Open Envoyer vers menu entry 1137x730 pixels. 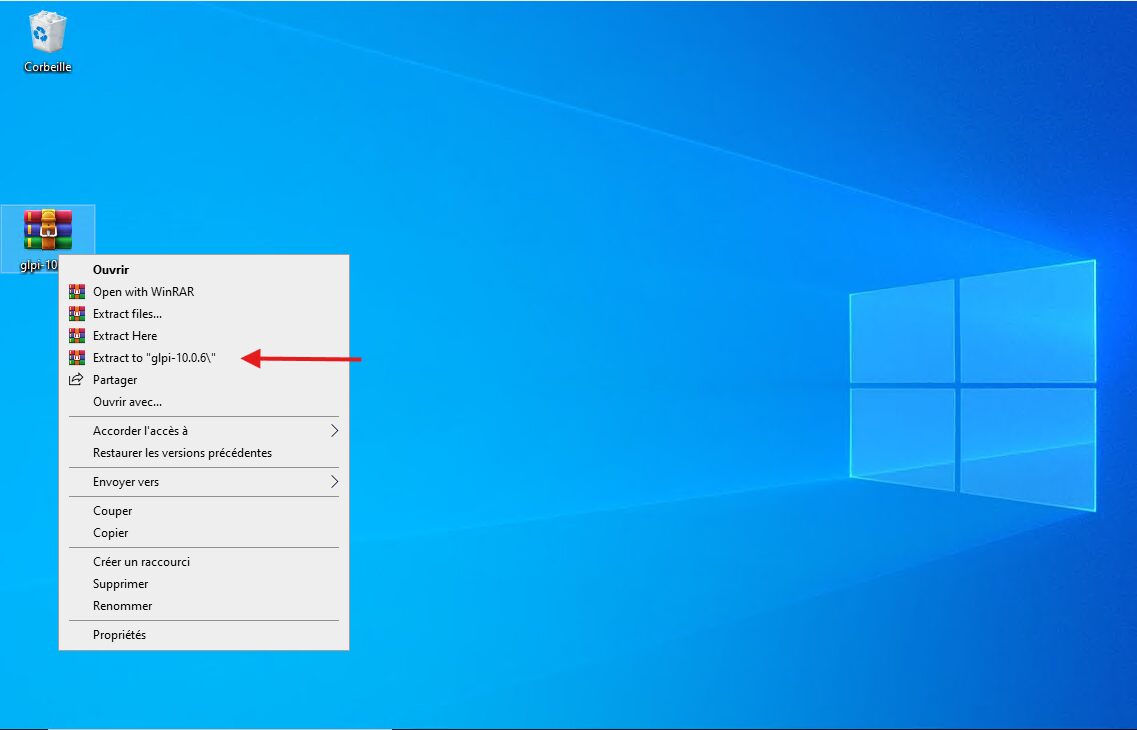(204, 481)
